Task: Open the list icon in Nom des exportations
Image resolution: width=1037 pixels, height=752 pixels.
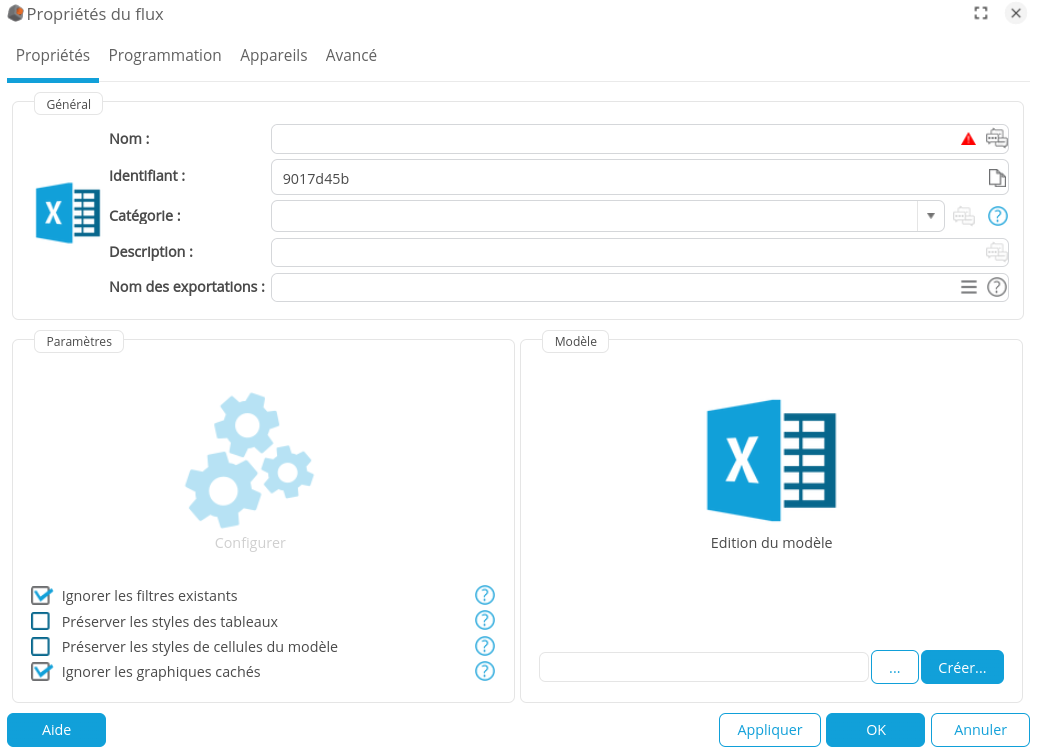Action: coord(968,287)
